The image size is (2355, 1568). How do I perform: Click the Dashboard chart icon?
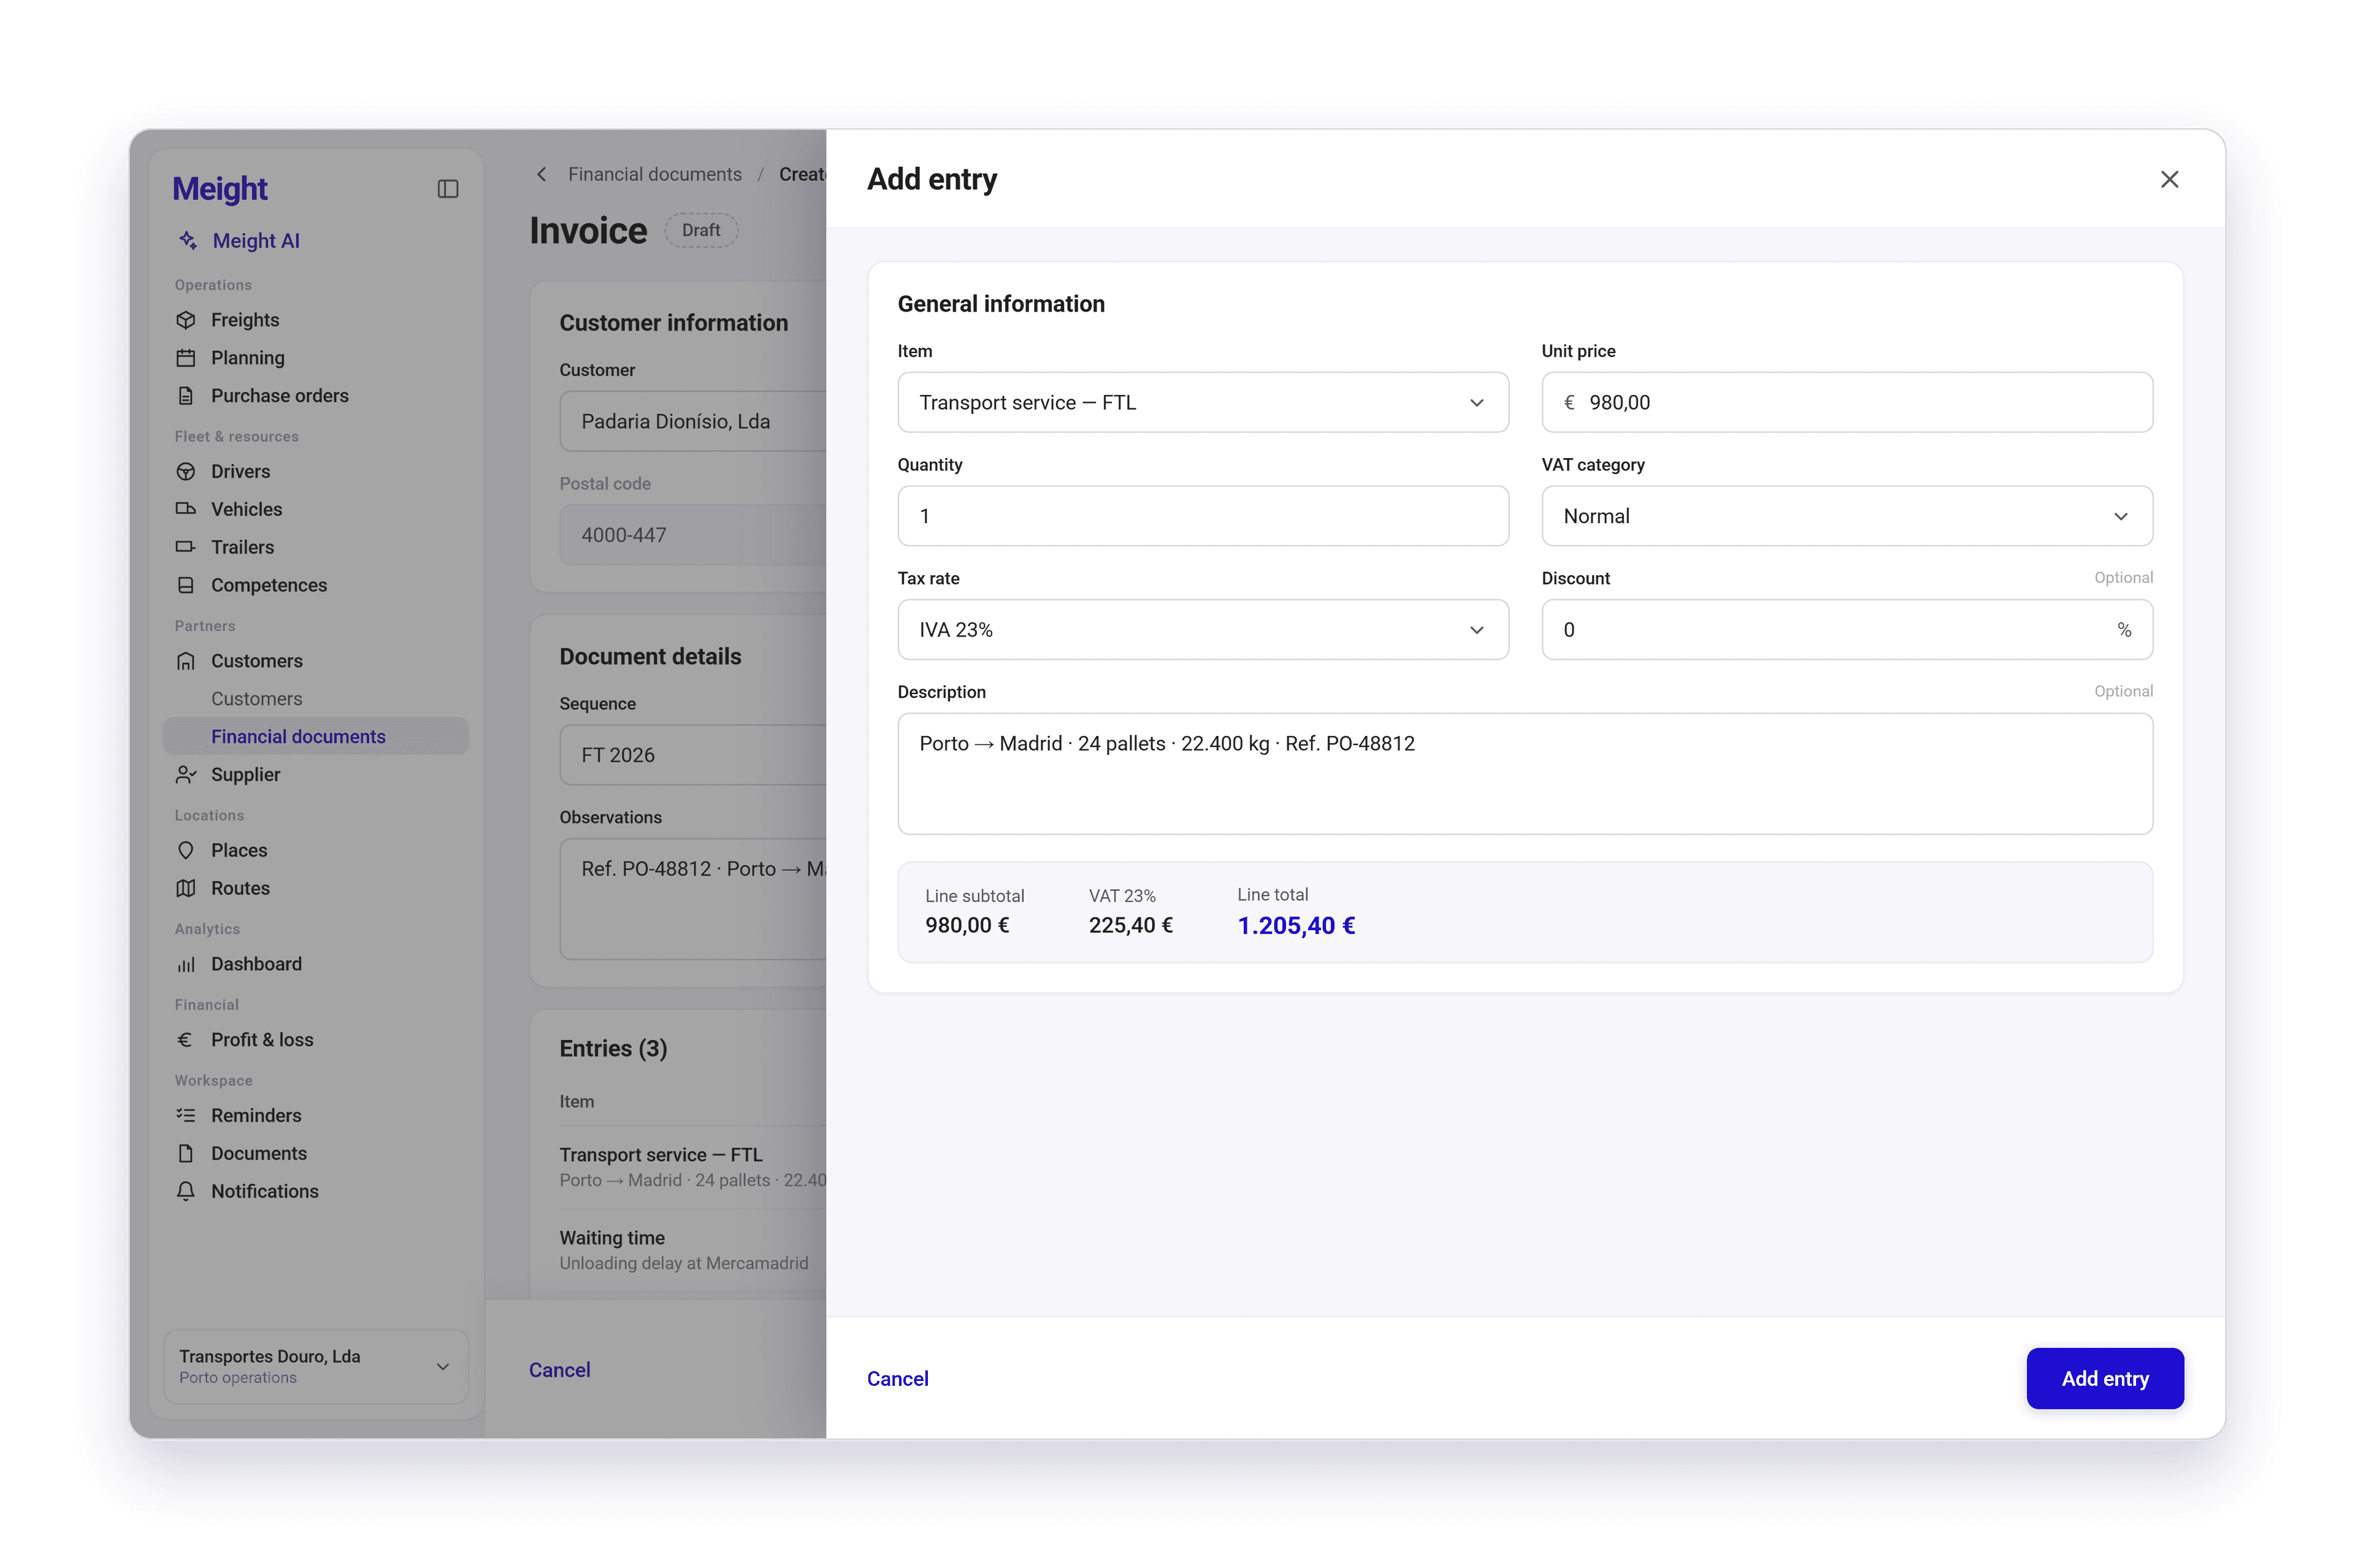[186, 964]
